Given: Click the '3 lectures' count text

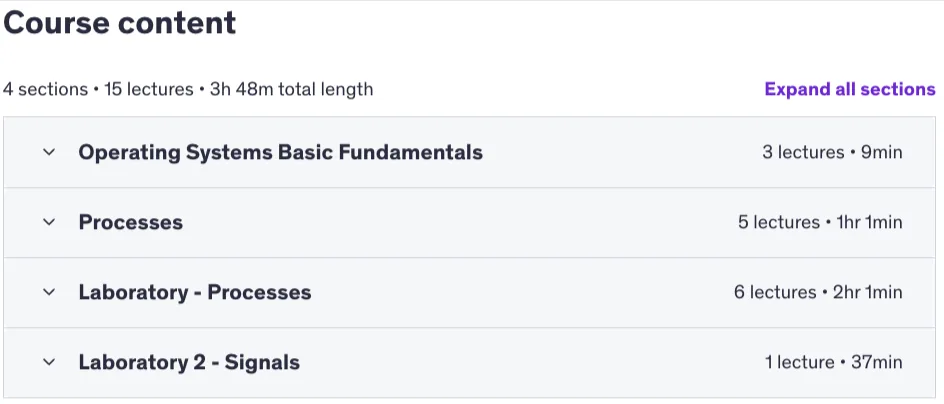Looking at the screenshot, I should click(803, 152).
